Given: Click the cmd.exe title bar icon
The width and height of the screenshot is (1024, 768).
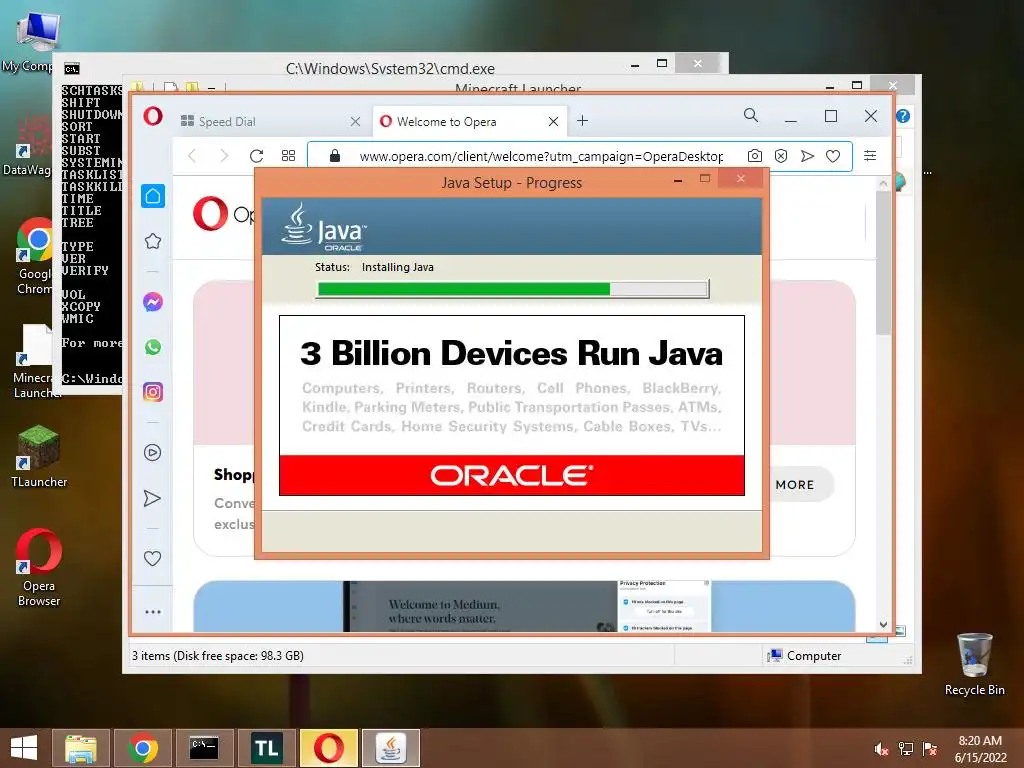Looking at the screenshot, I should (72, 69).
